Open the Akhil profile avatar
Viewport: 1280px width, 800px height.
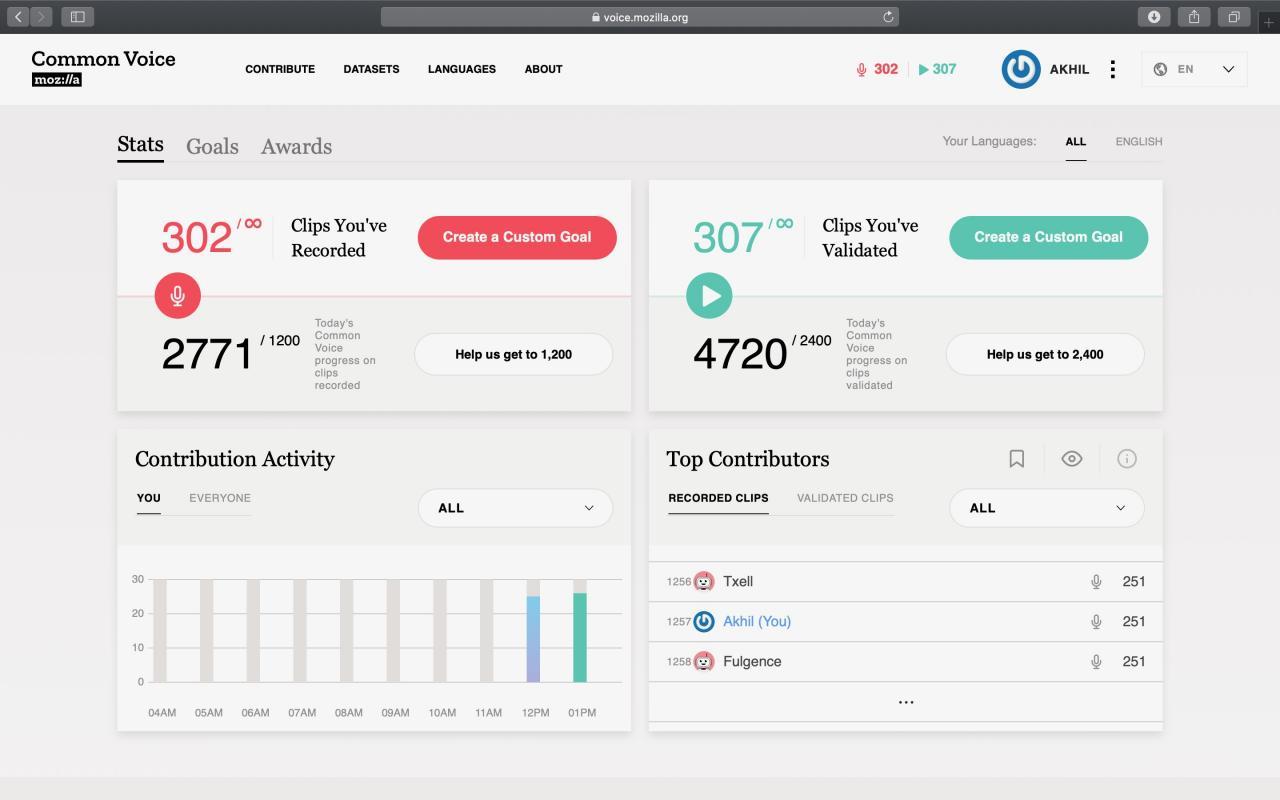pyautogui.click(x=1021, y=69)
